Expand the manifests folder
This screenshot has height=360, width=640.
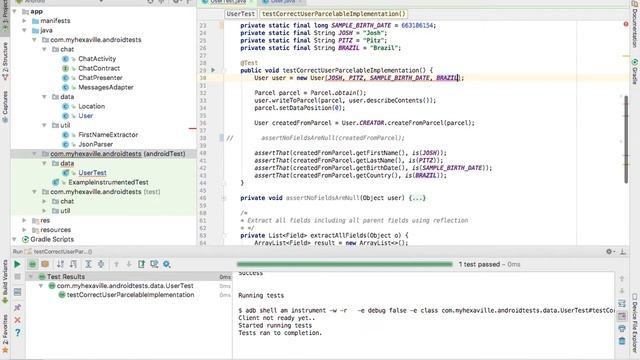(24, 21)
